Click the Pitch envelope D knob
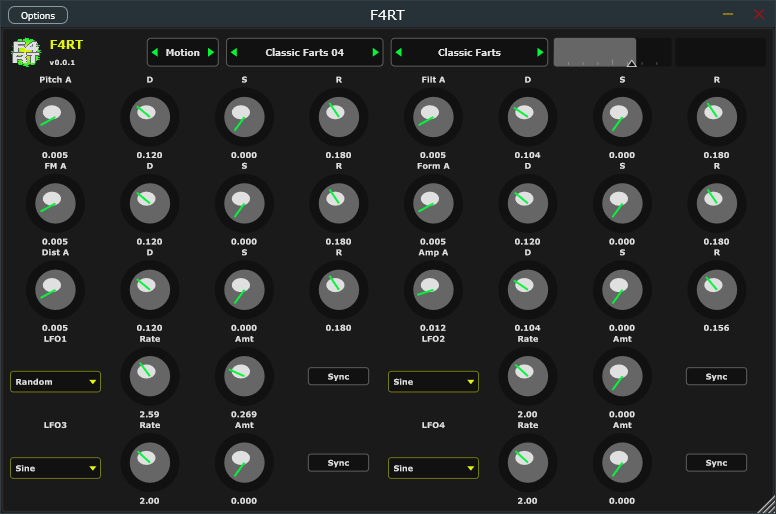776x514 pixels. [149, 117]
